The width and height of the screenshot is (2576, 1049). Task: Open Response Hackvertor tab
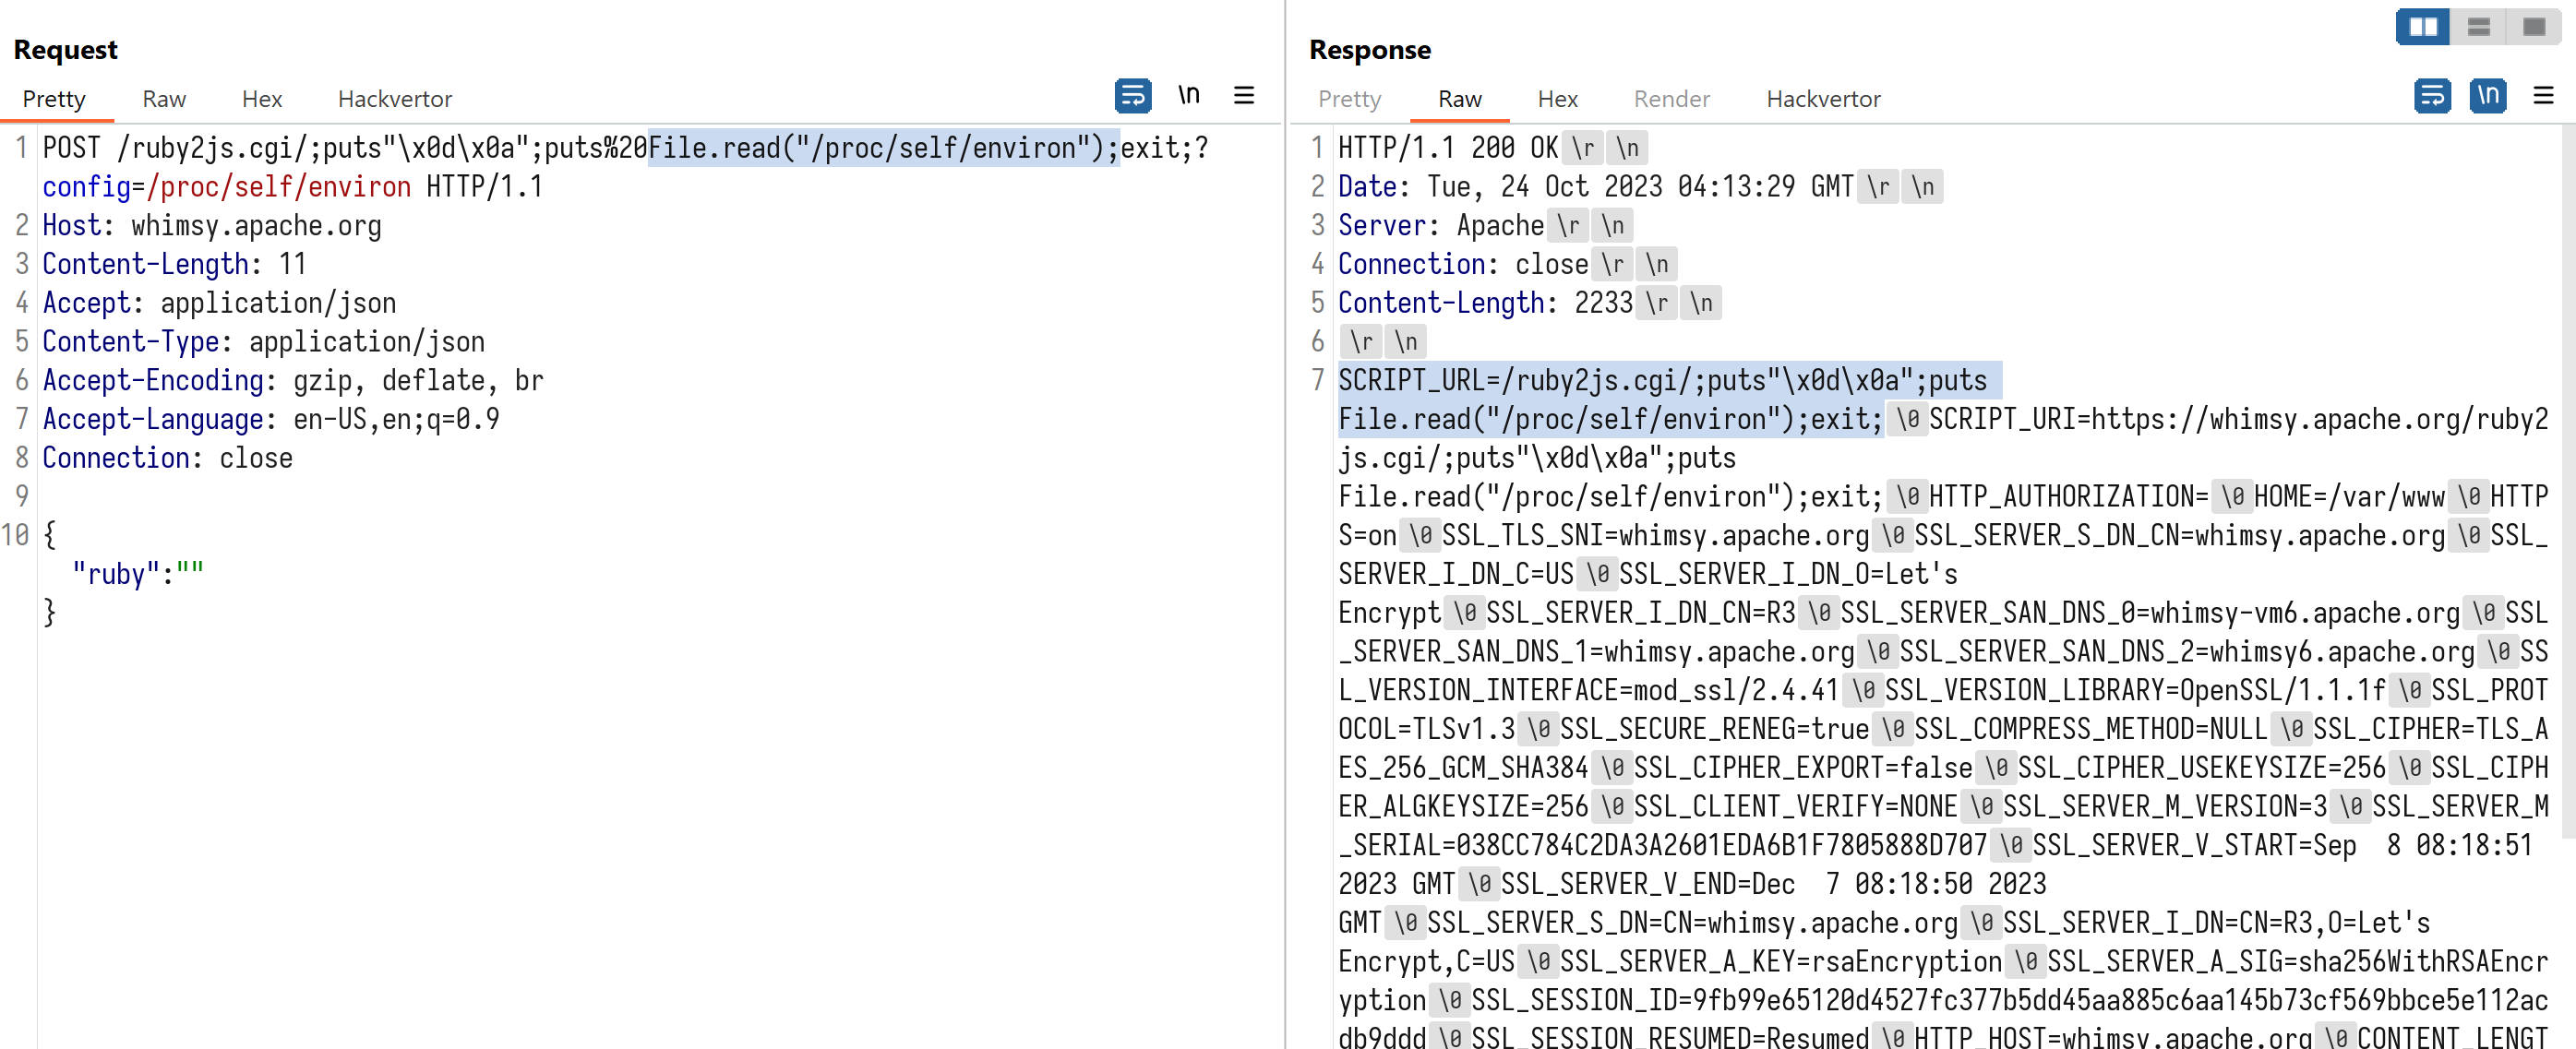(1822, 99)
